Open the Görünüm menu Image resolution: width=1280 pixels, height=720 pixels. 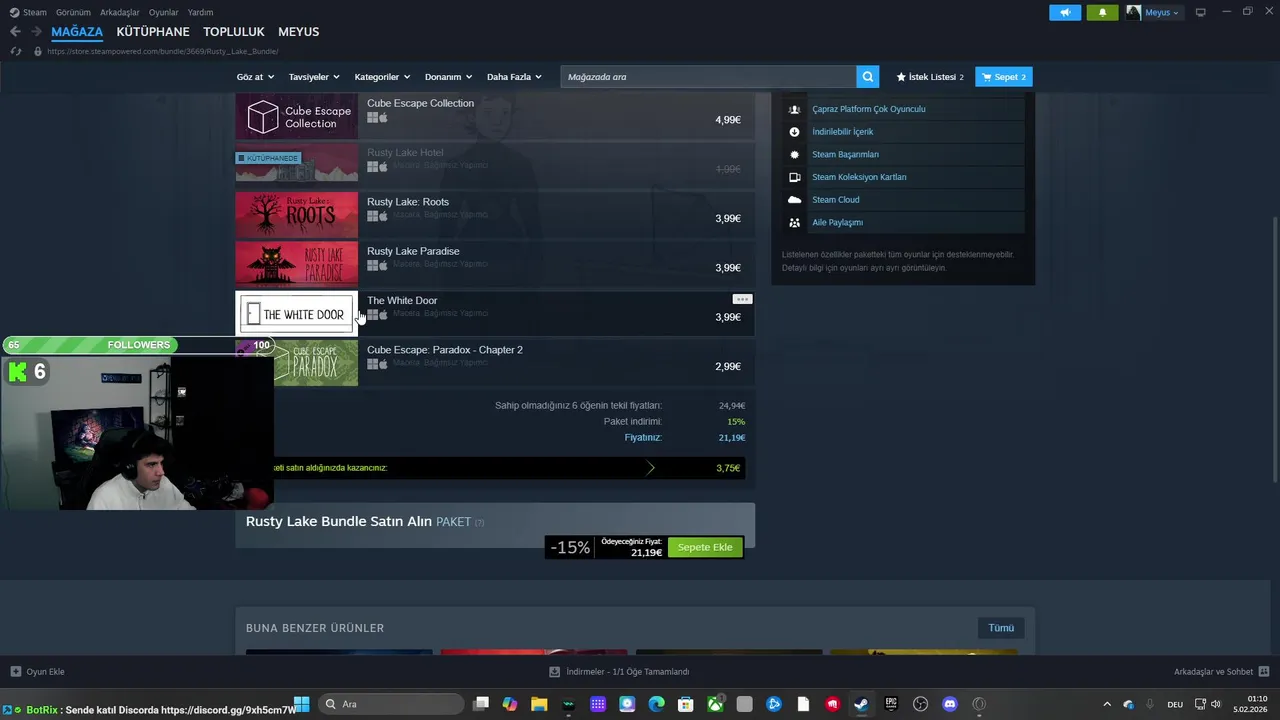[x=73, y=12]
